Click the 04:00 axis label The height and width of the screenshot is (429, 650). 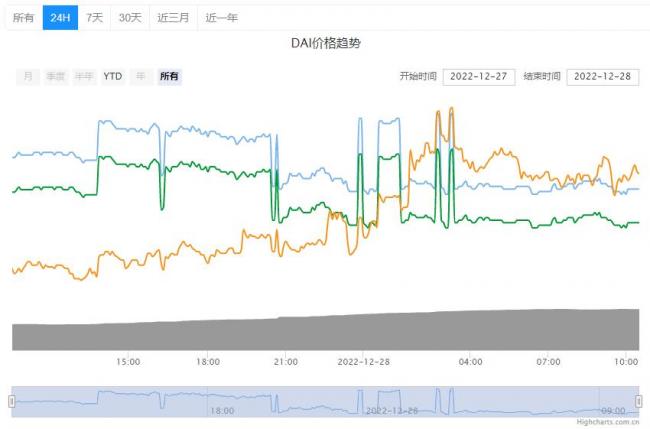(x=471, y=362)
